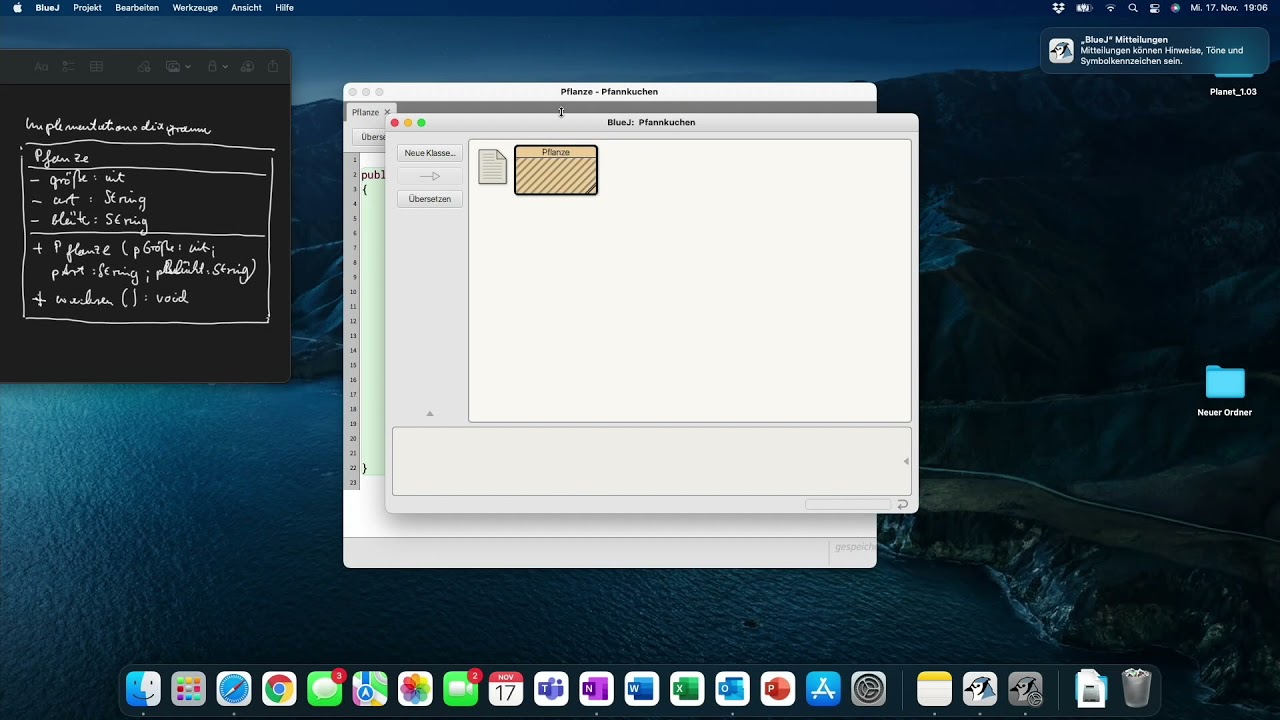
Task: Click the Übersetzen button in the BlueJ project window
Action: point(430,199)
